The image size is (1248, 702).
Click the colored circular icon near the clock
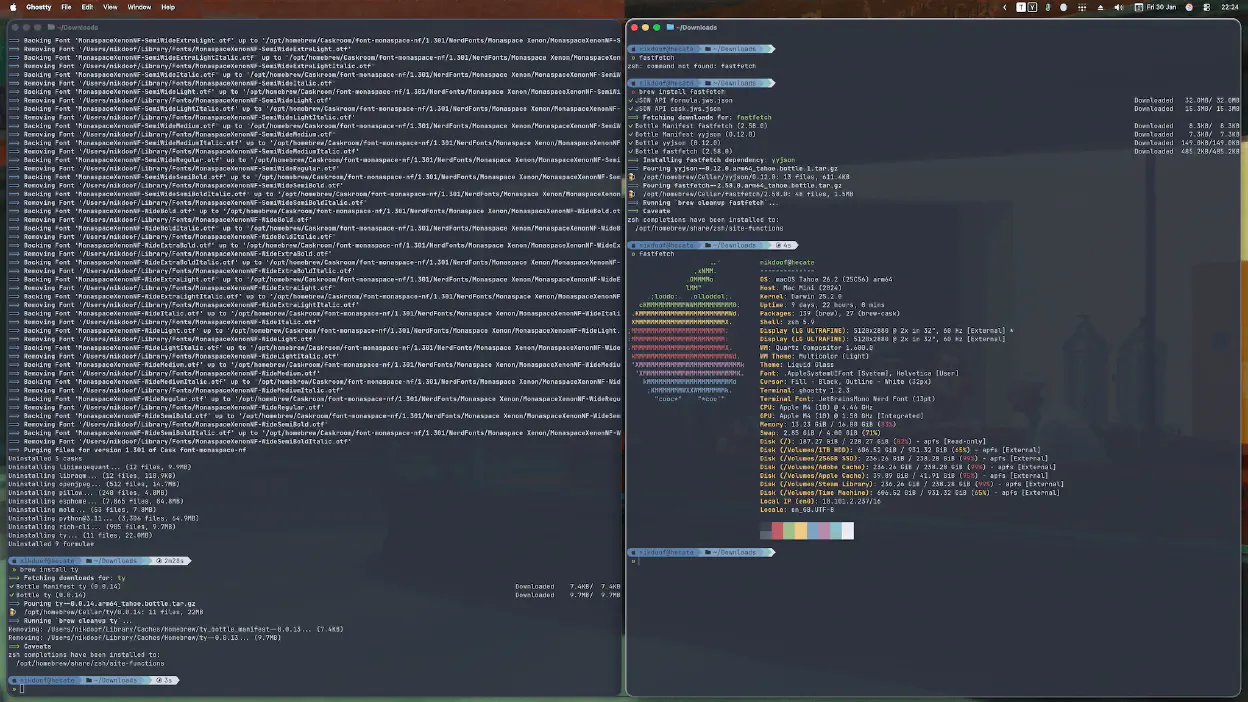[1188, 7]
